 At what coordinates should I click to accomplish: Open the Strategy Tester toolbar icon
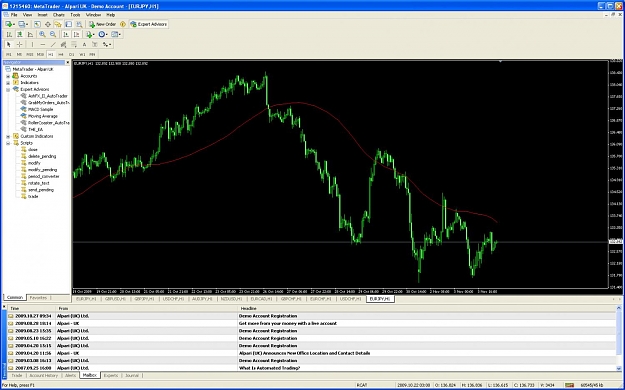point(79,24)
